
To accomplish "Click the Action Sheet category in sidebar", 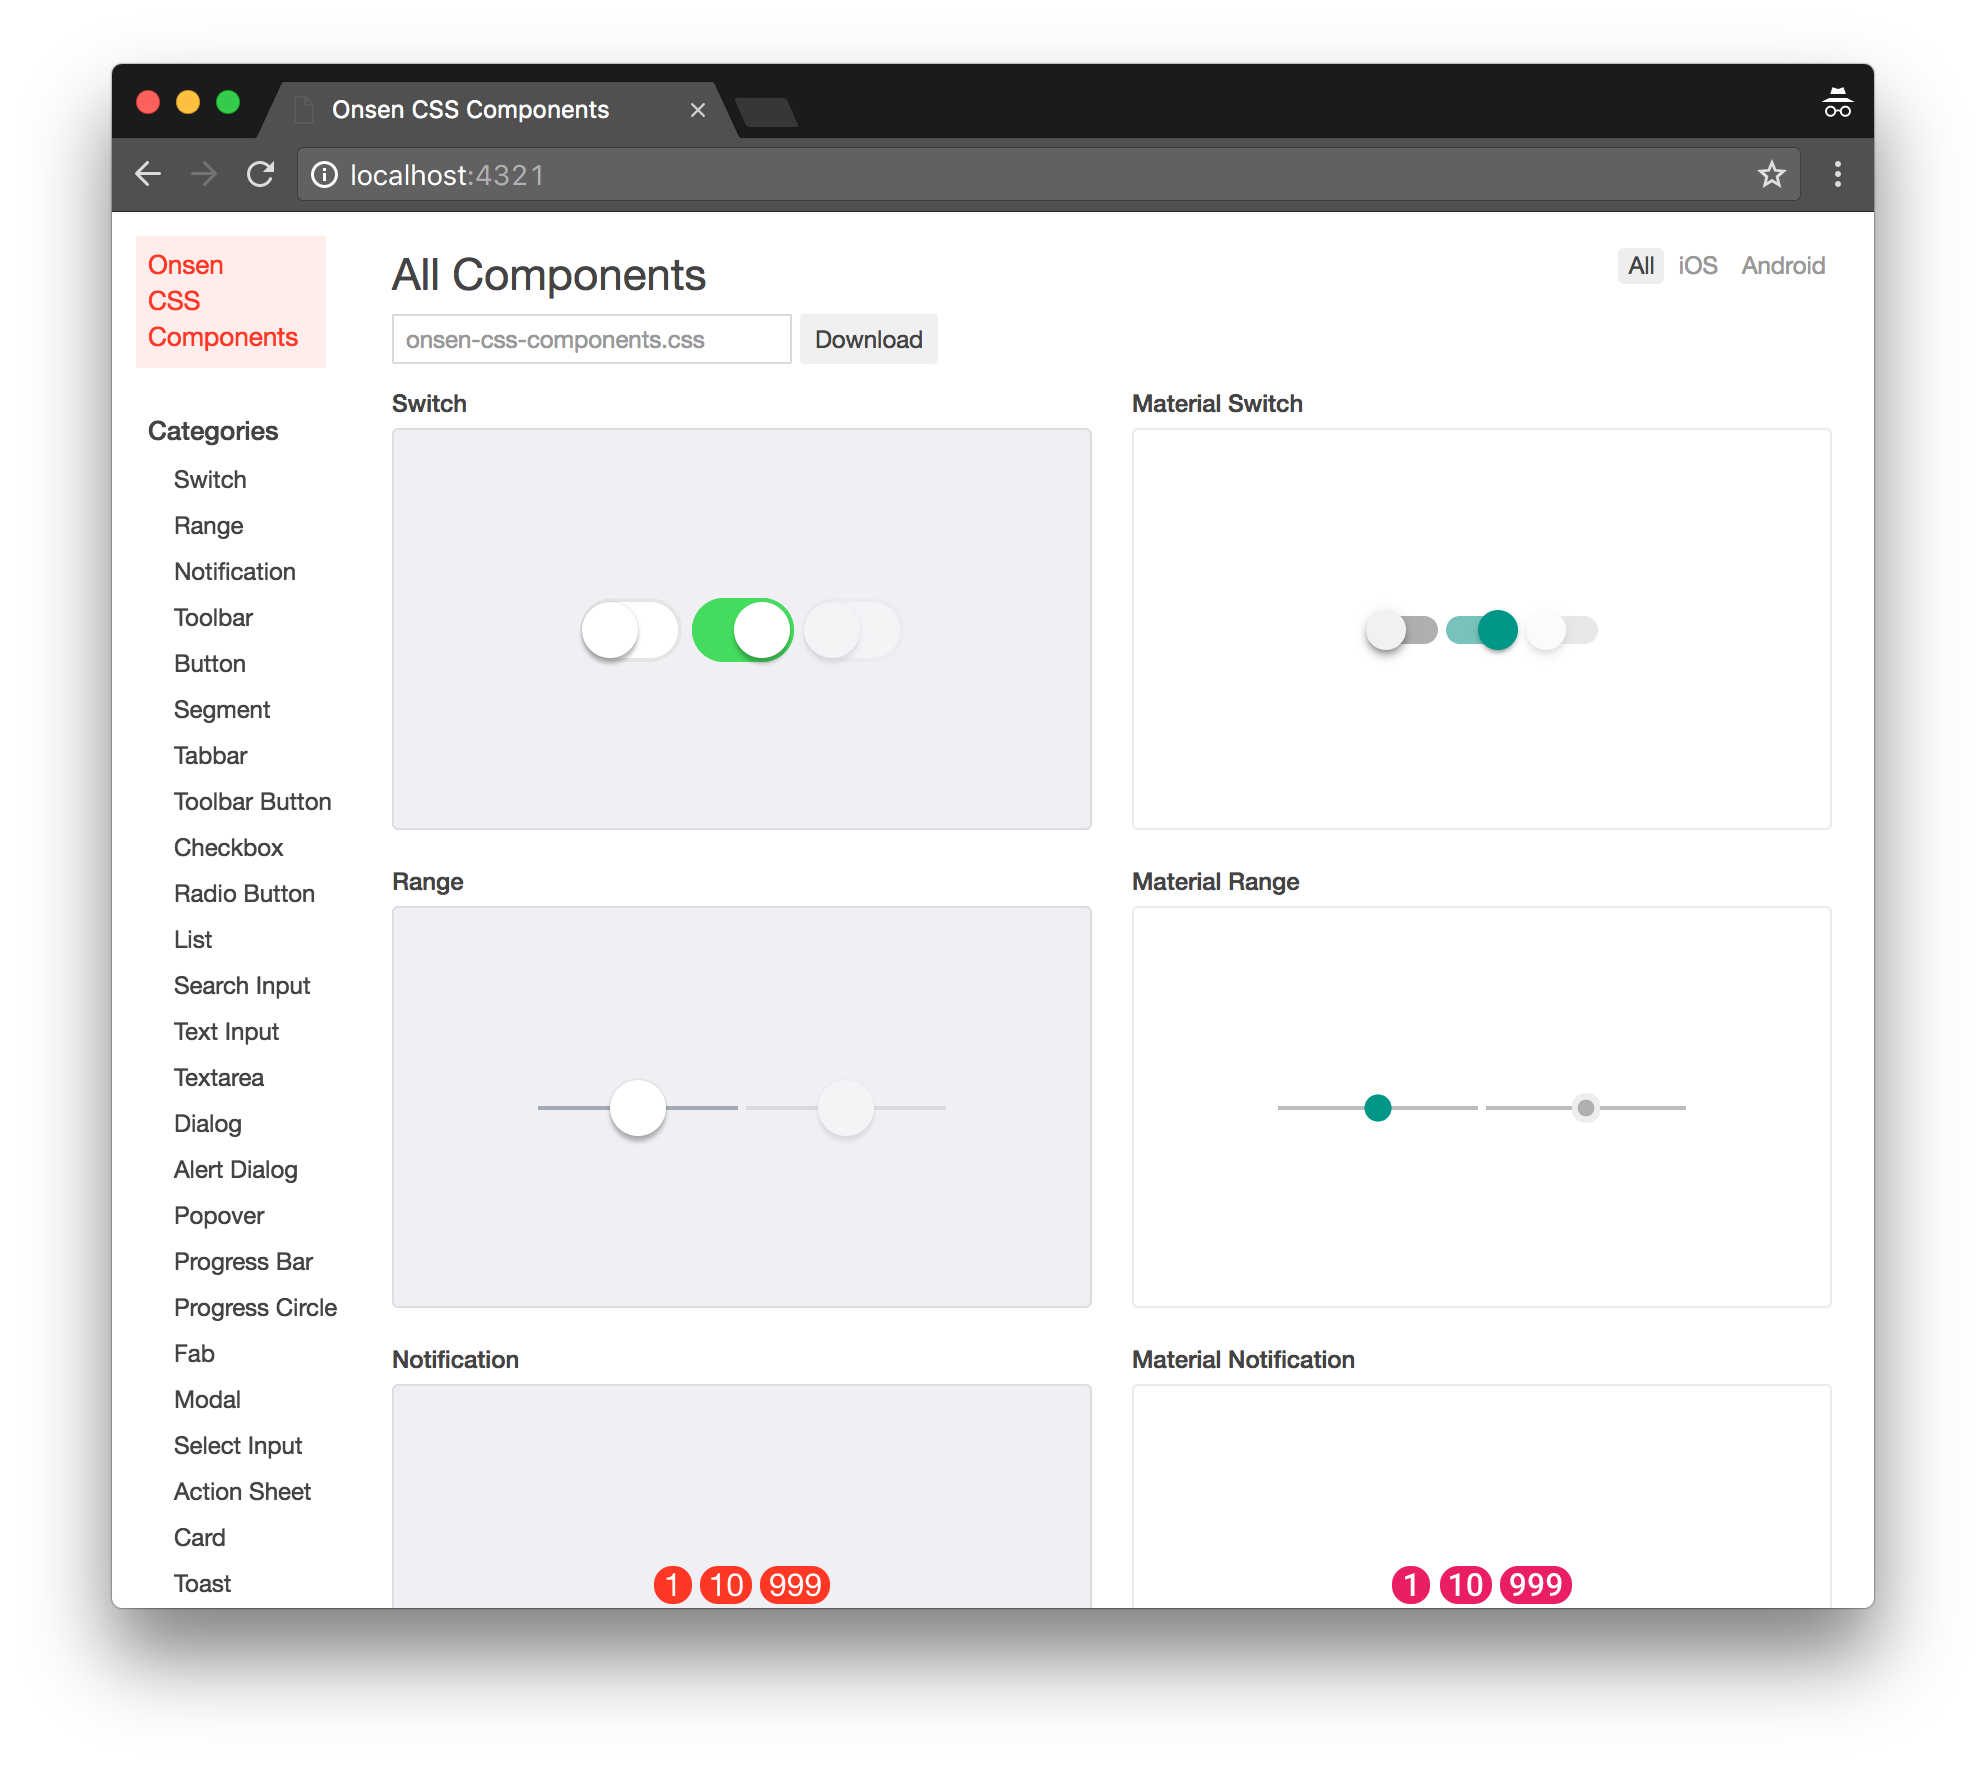I will [239, 1492].
